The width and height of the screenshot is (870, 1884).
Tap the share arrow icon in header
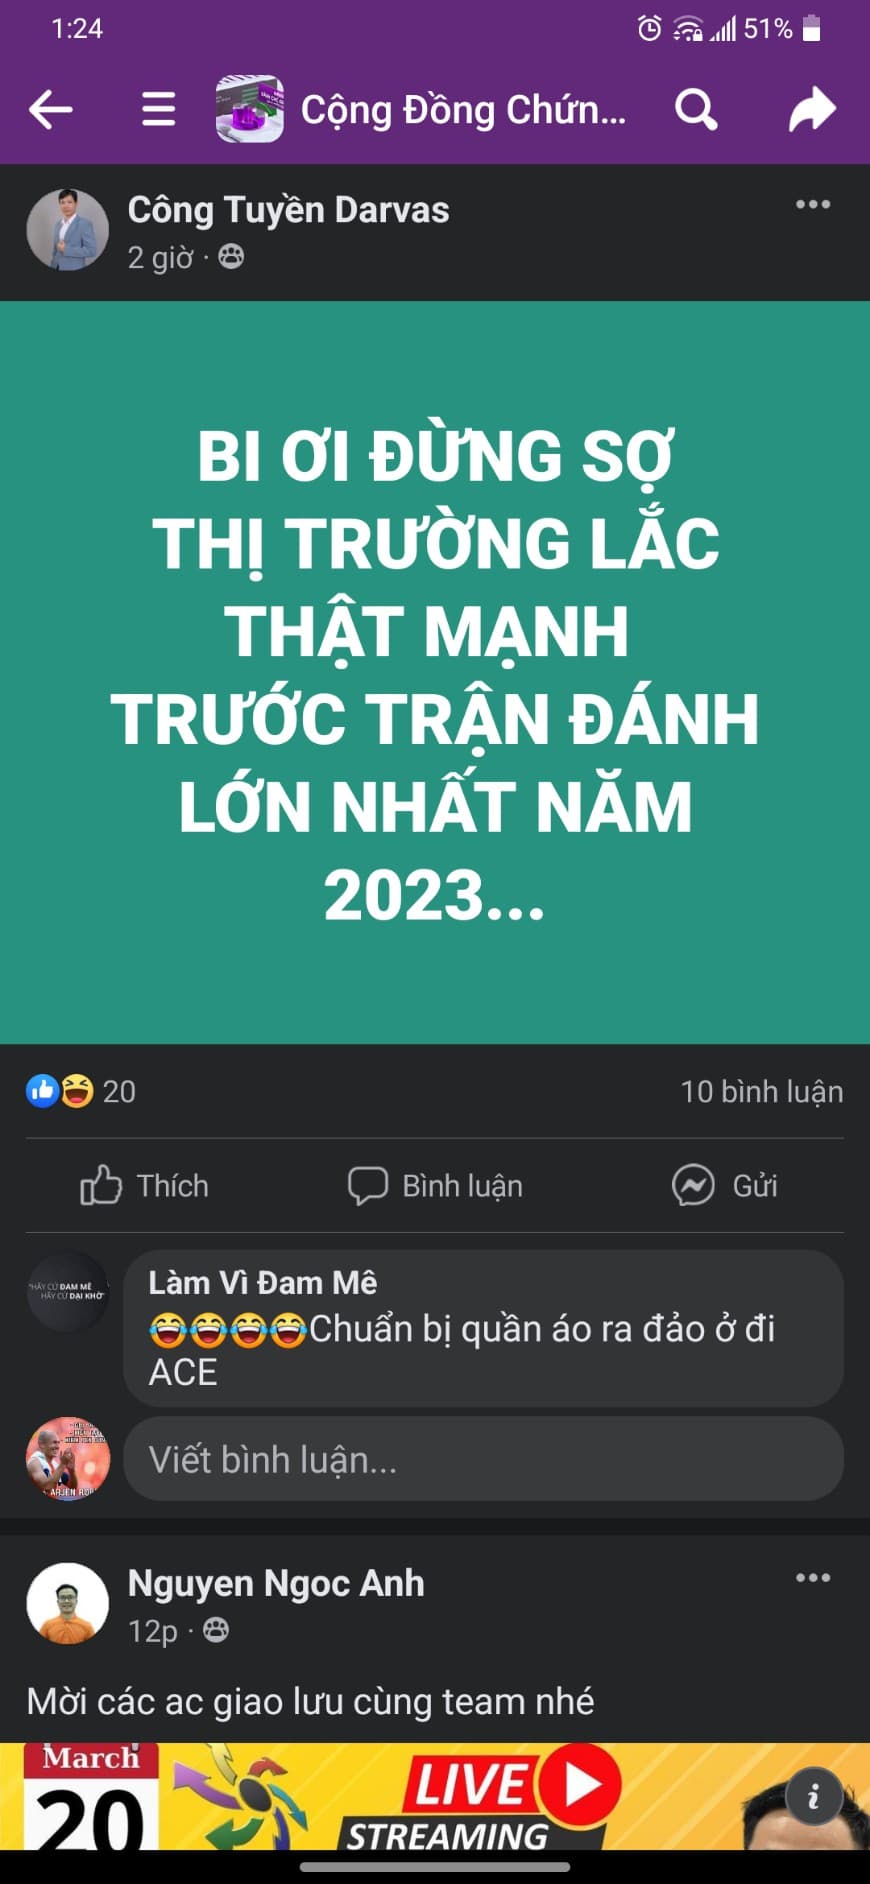pos(812,109)
